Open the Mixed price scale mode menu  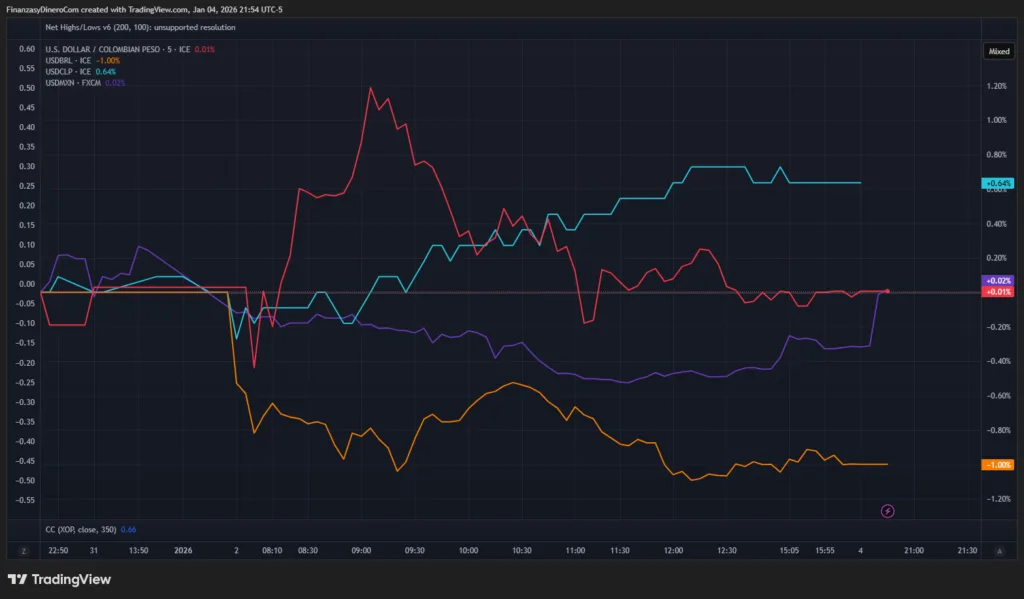[998, 50]
